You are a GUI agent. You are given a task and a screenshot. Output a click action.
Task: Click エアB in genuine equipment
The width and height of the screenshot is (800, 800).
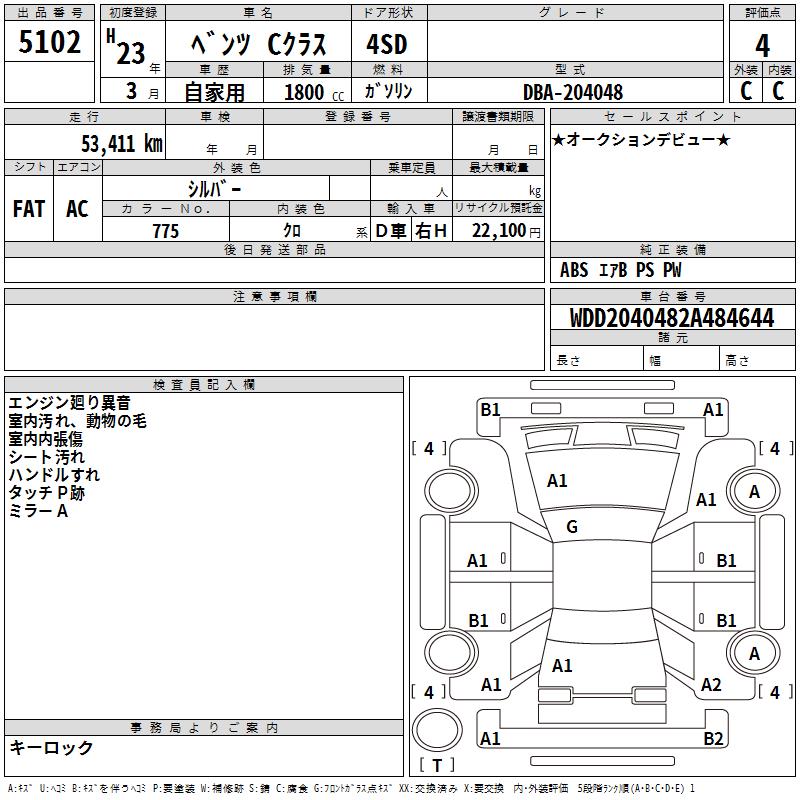(612, 270)
